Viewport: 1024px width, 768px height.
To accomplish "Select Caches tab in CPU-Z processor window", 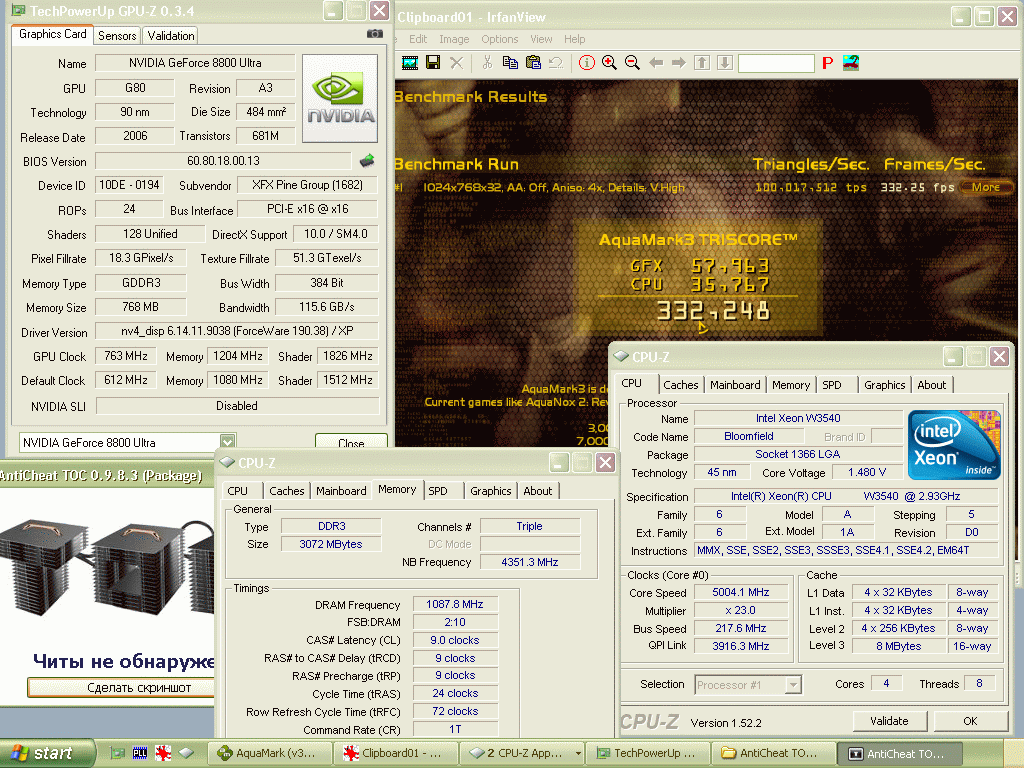I will [x=680, y=385].
